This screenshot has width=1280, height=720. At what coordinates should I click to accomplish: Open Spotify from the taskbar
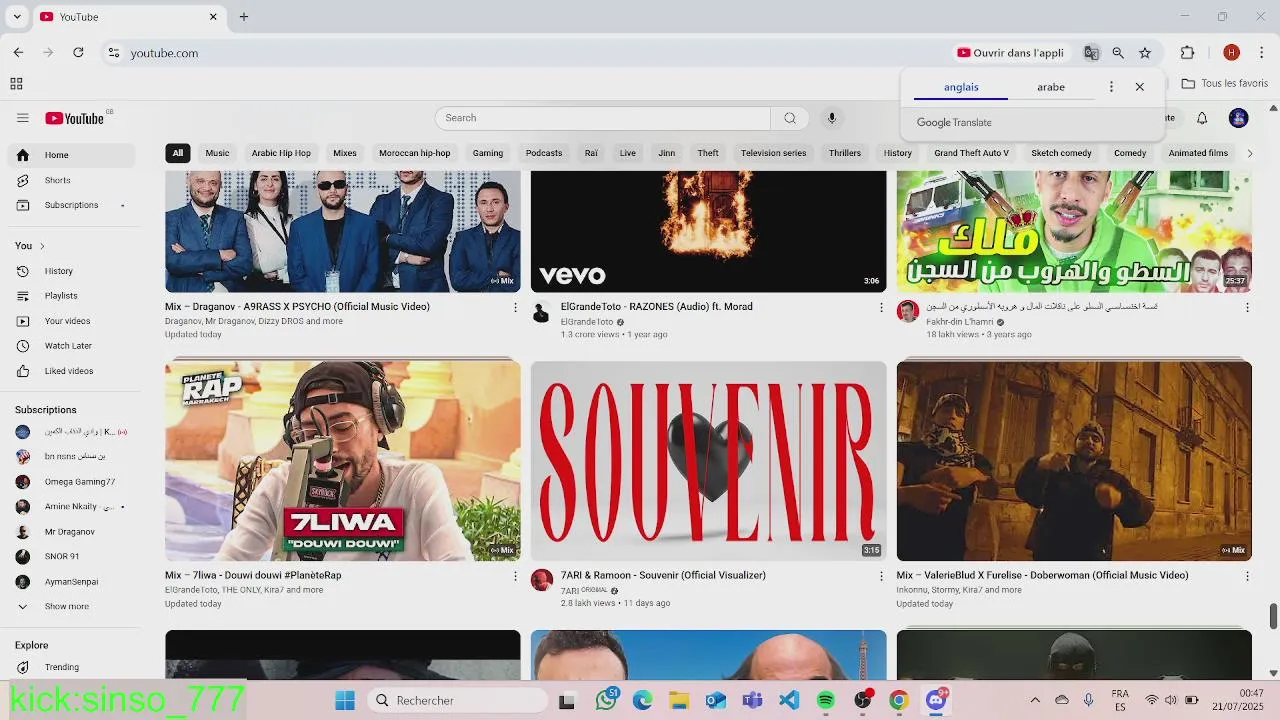pyautogui.click(x=825, y=700)
